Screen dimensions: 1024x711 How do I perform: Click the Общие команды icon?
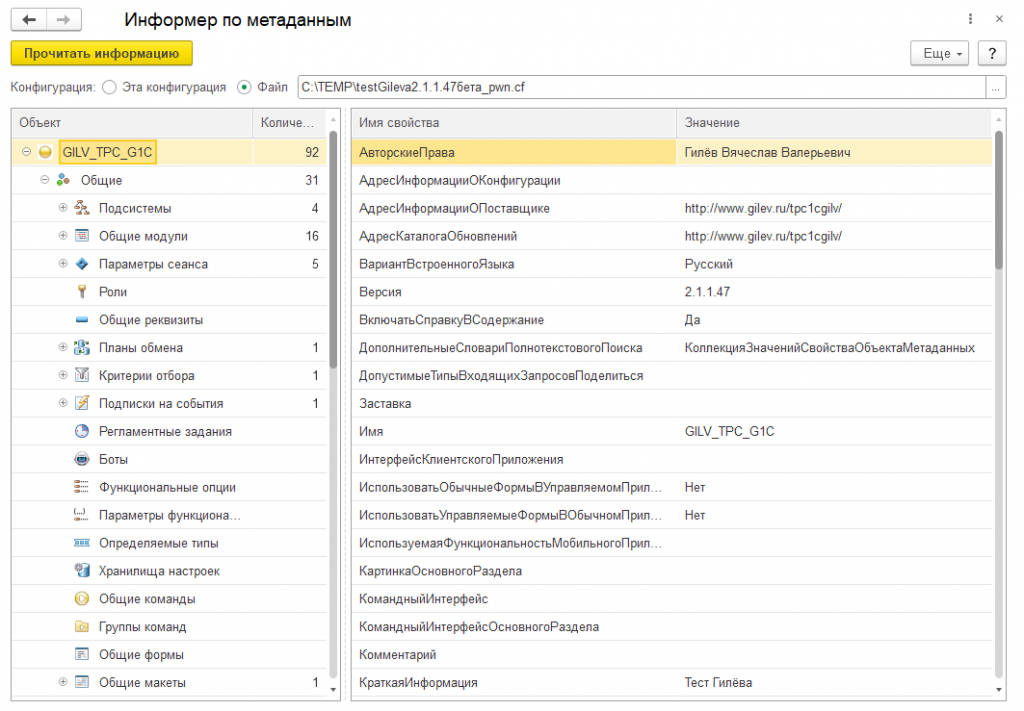coord(82,599)
